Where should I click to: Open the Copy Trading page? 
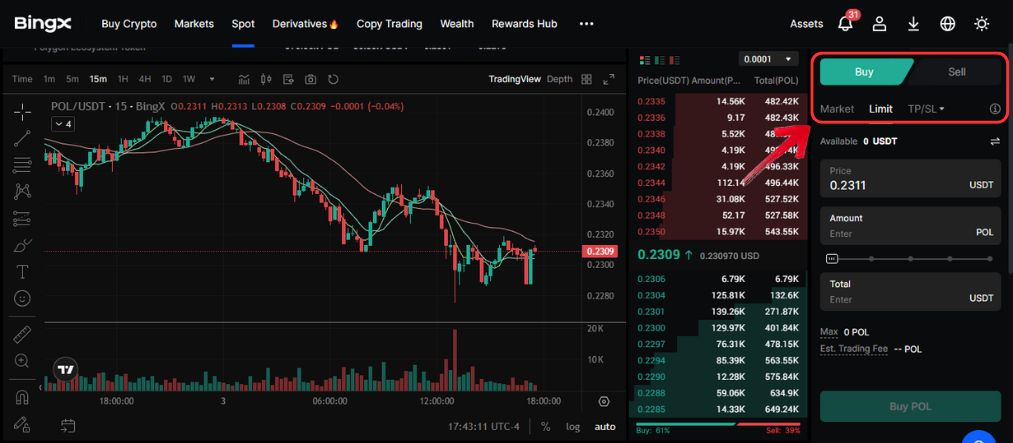click(390, 24)
